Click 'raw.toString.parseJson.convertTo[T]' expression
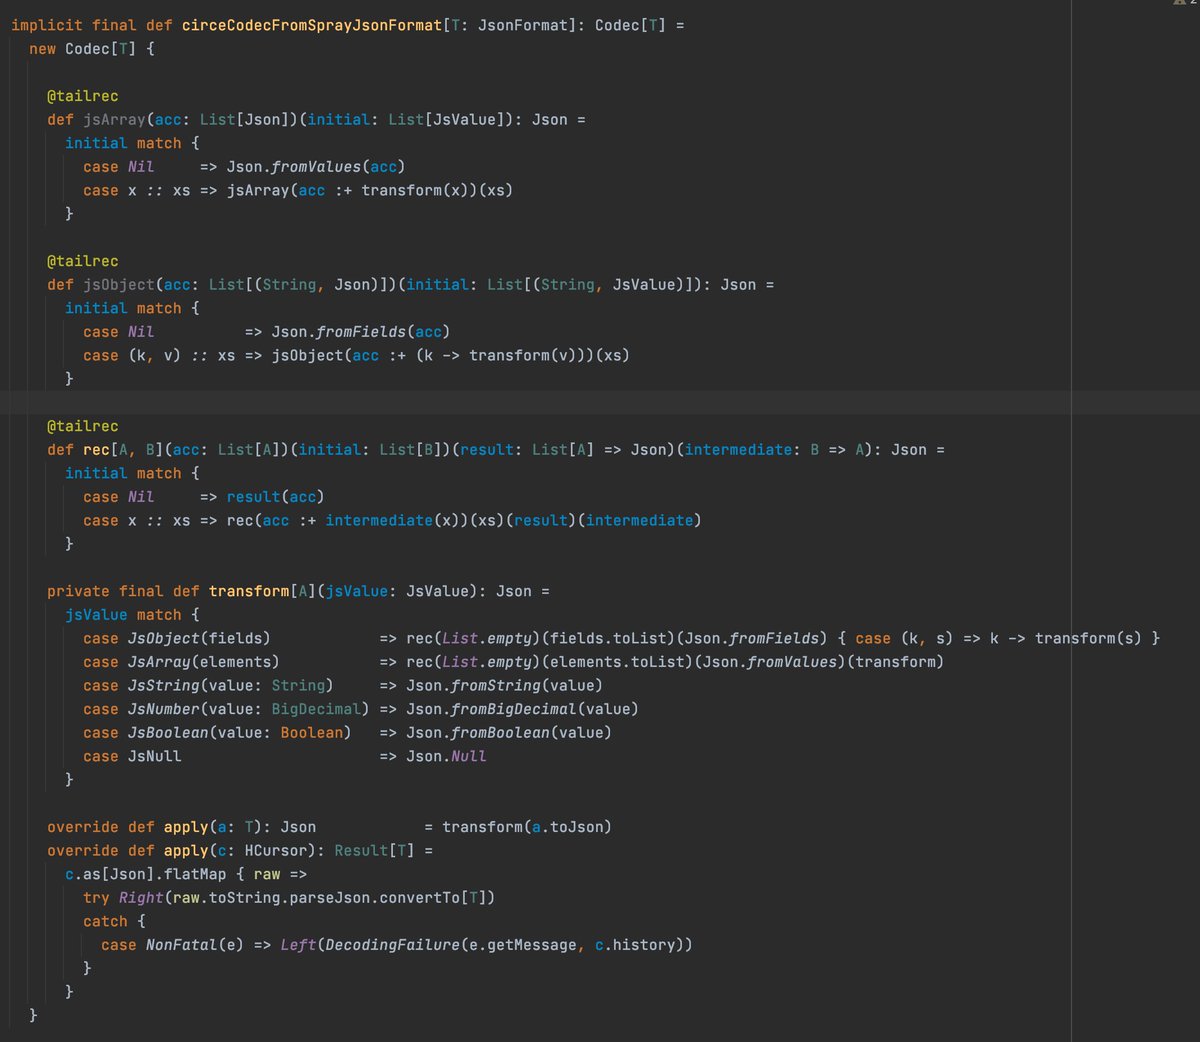This screenshot has height=1042, width=1200. click(x=329, y=897)
